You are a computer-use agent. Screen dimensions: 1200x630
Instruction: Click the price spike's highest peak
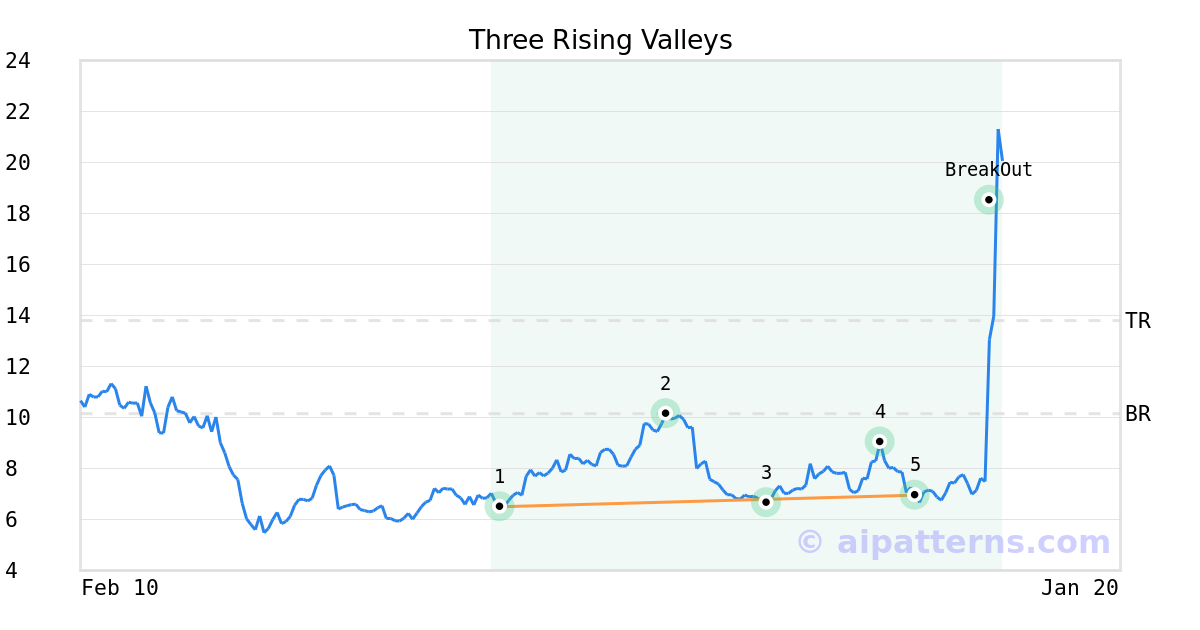[x=997, y=130]
